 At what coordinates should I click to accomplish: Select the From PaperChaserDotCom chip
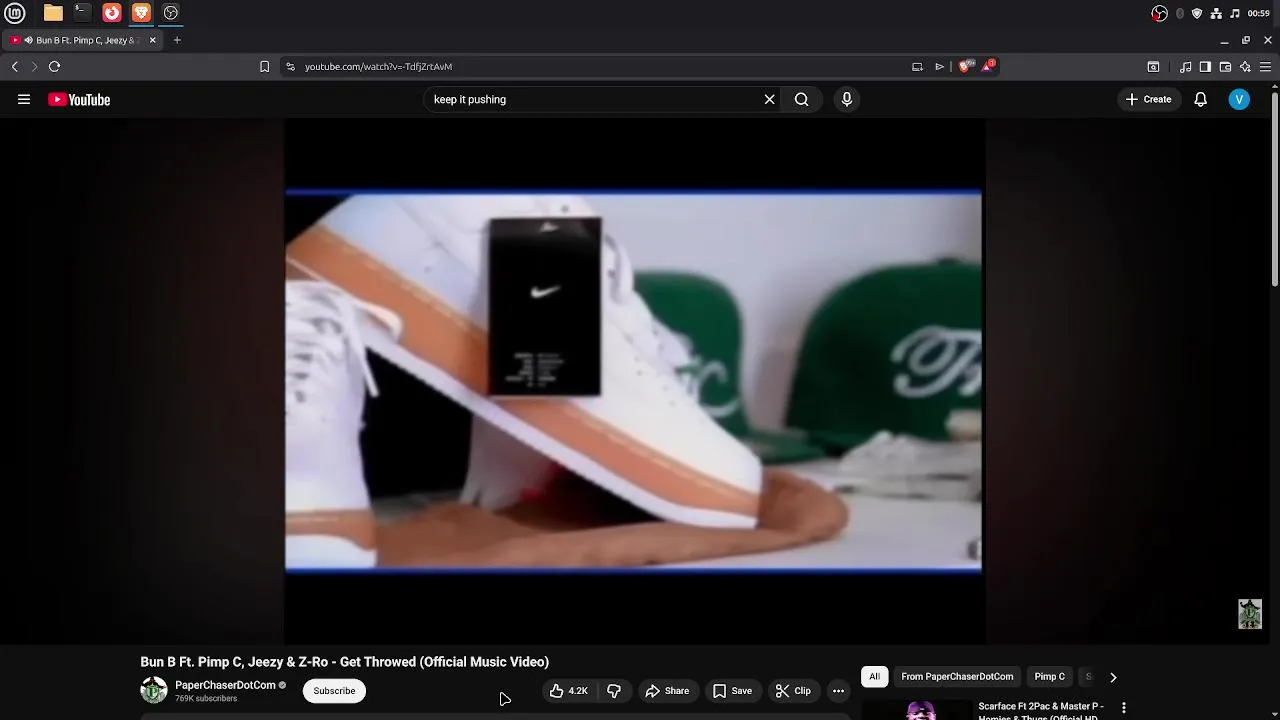coord(957,677)
